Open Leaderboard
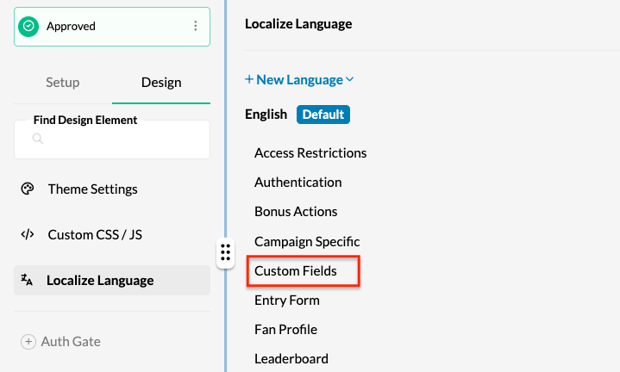Viewport: 620px width, 372px height. click(291, 359)
